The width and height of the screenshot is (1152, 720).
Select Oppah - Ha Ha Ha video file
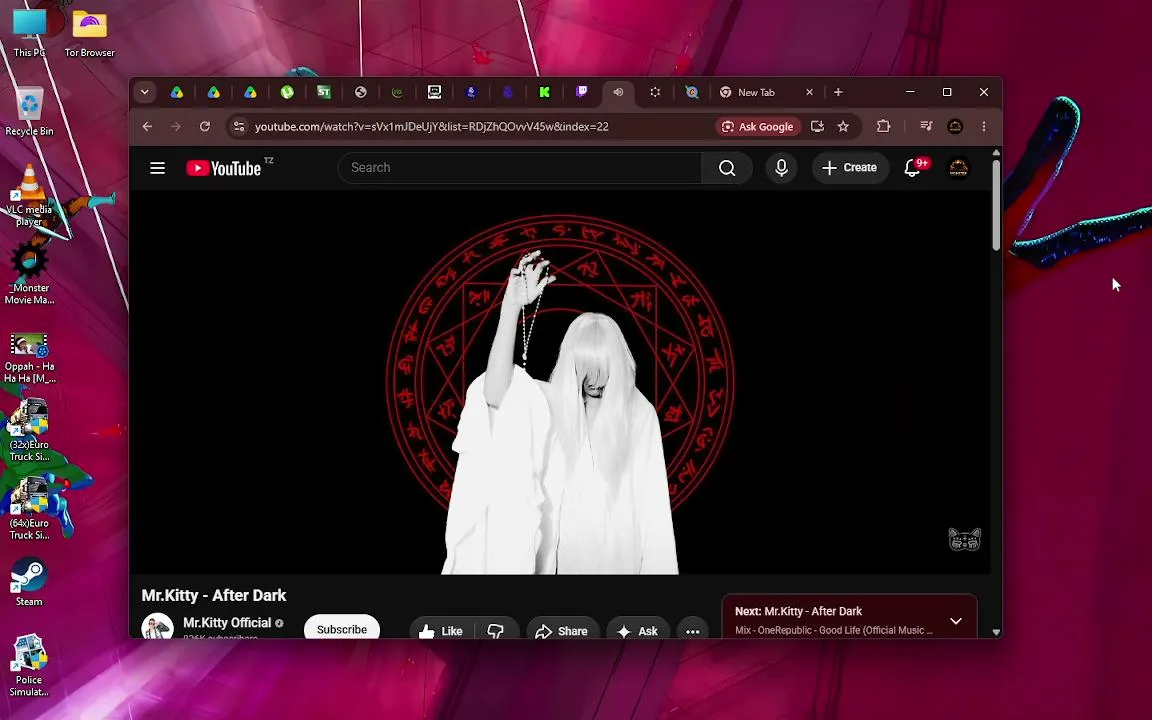pyautogui.click(x=29, y=358)
